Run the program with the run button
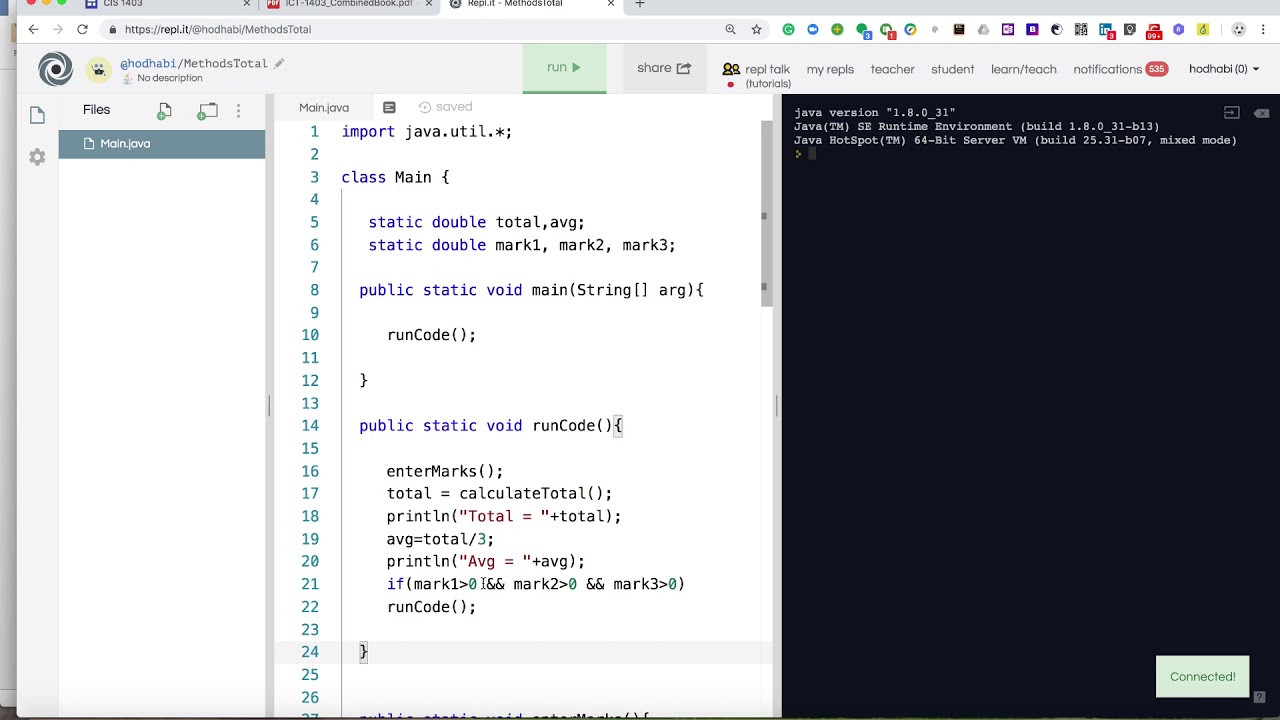The width and height of the screenshot is (1280, 720). pyautogui.click(x=564, y=68)
